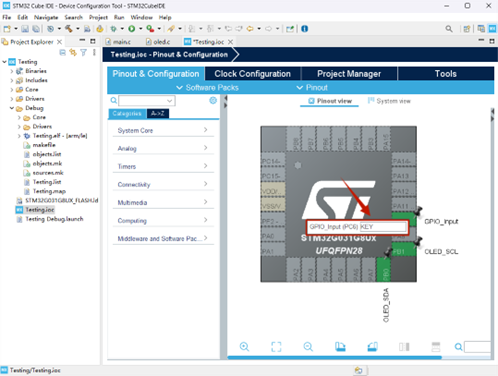Image resolution: width=498 pixels, height=376 pixels.
Task: Switch to the Clock Configuration tab
Action: point(252,74)
